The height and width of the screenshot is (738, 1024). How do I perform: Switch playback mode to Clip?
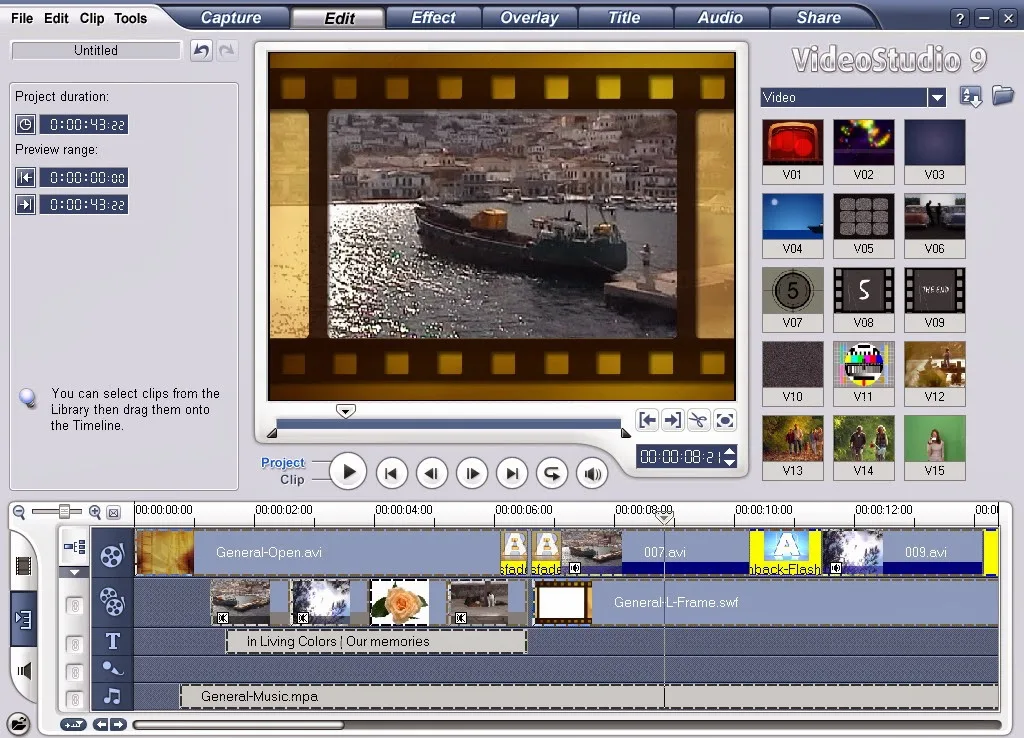tap(292, 480)
